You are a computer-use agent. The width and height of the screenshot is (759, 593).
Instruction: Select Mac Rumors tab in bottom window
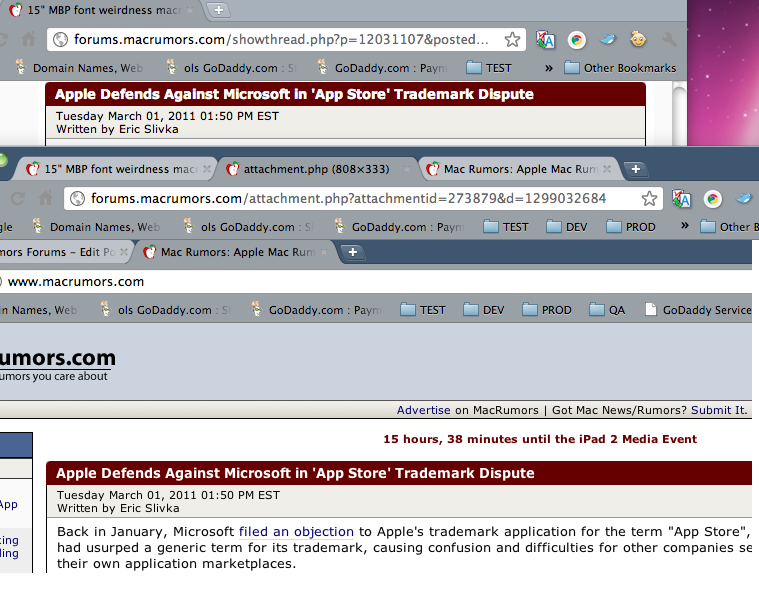[x=237, y=252]
